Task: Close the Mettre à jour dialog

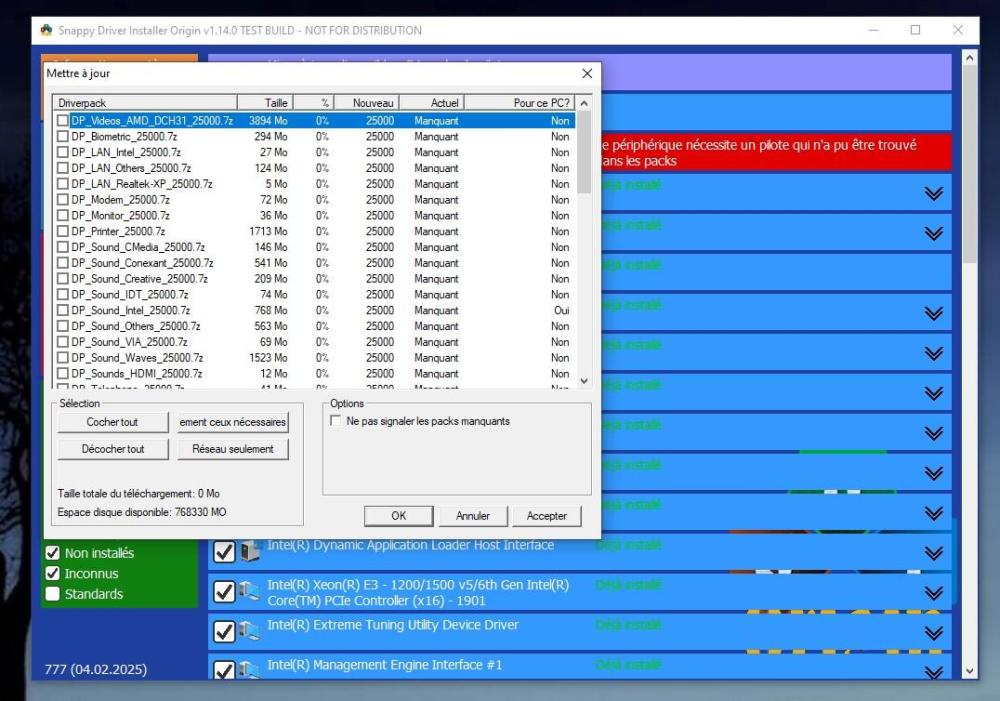Action: [x=587, y=74]
